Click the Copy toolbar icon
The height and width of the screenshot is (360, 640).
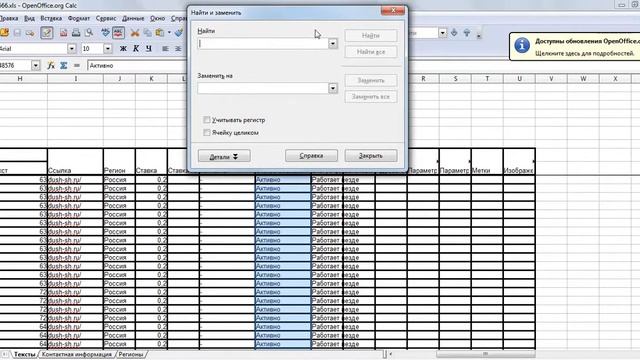pyautogui.click(x=147, y=33)
